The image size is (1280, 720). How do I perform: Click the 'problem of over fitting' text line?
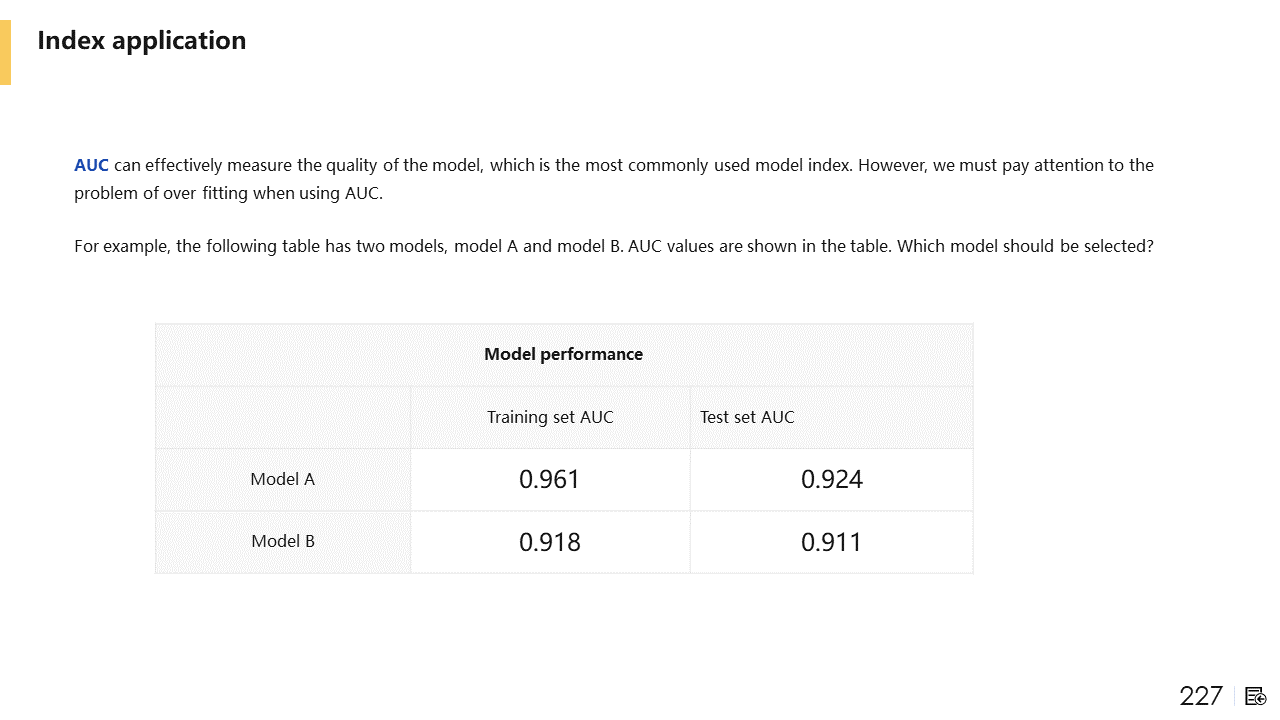228,194
